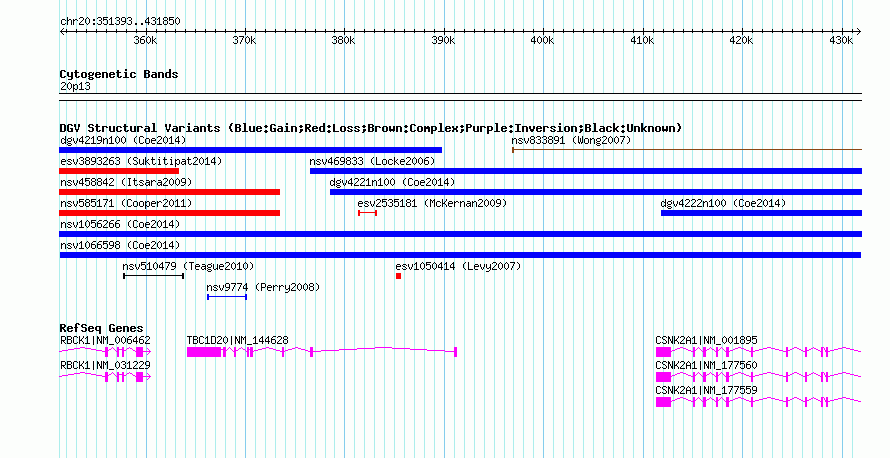Screen dimensions: 890x458
Task: Click the CSNK2A1|NM_001895 label text
Action: coord(706,341)
